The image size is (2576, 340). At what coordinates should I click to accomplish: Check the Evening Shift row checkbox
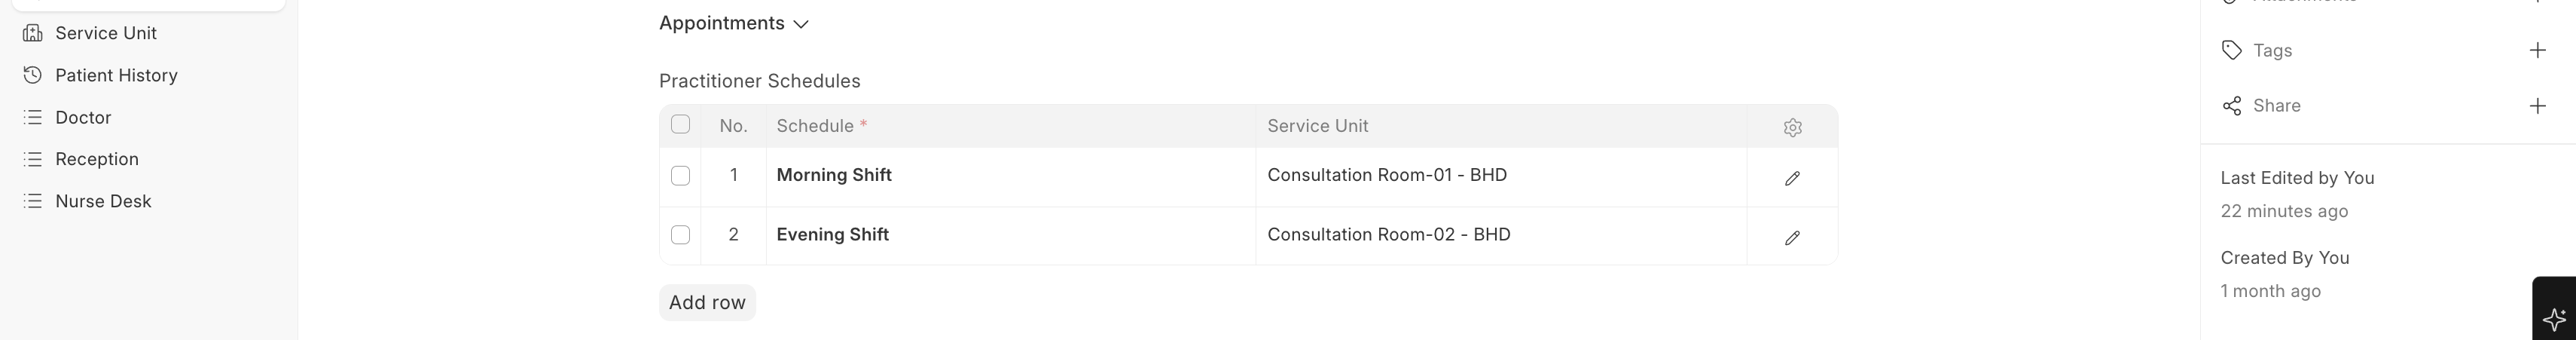pos(680,235)
